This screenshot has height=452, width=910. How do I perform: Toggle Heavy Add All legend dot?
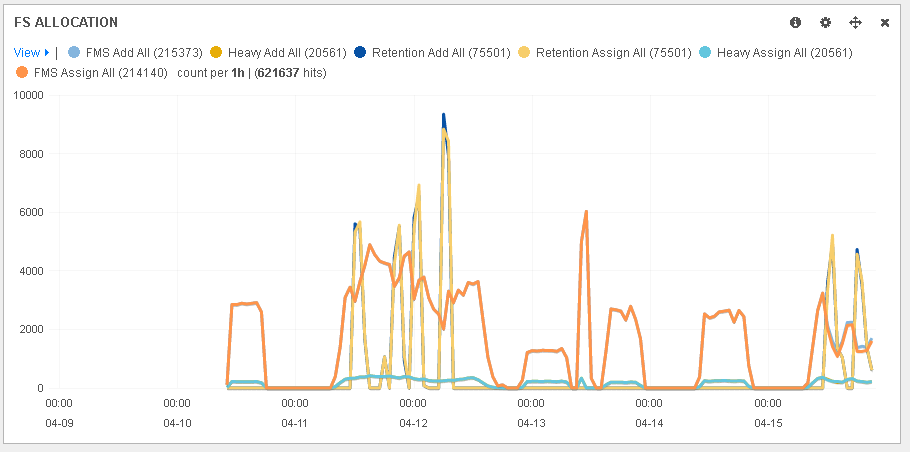(x=216, y=52)
